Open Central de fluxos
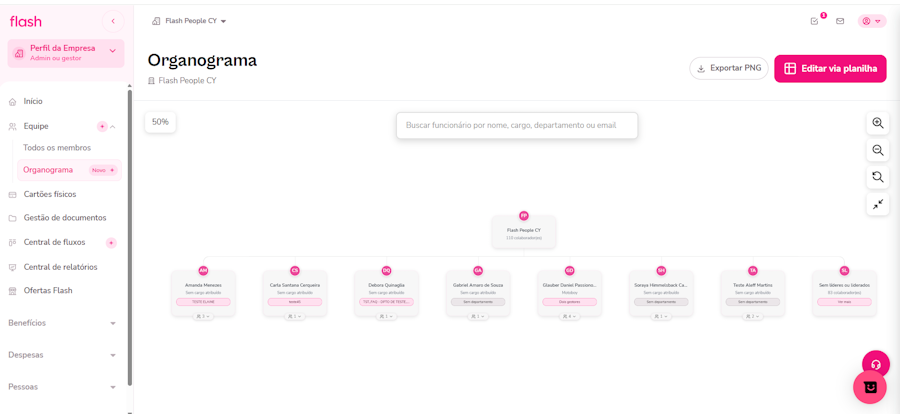Image resolution: width=900 pixels, height=414 pixels. [x=55, y=242]
